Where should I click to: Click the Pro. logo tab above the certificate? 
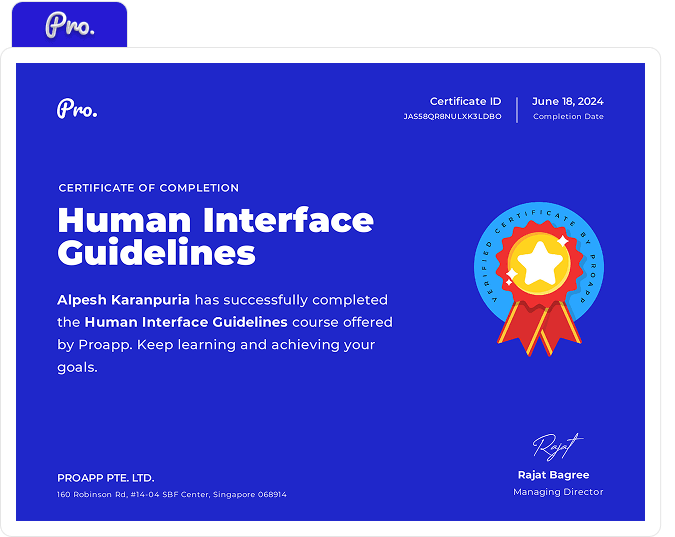point(69,25)
